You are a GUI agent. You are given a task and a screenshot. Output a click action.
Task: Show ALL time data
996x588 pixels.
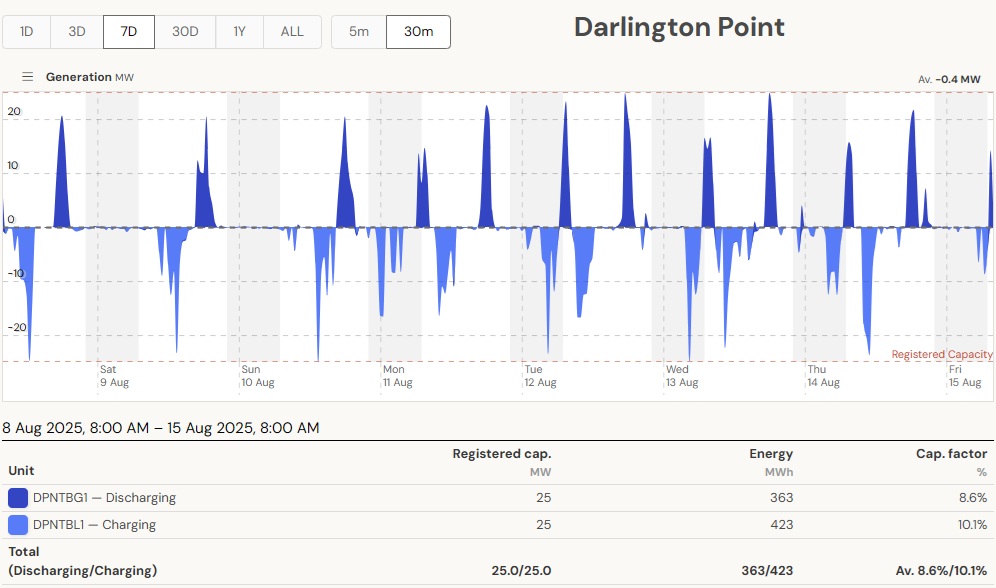click(292, 32)
